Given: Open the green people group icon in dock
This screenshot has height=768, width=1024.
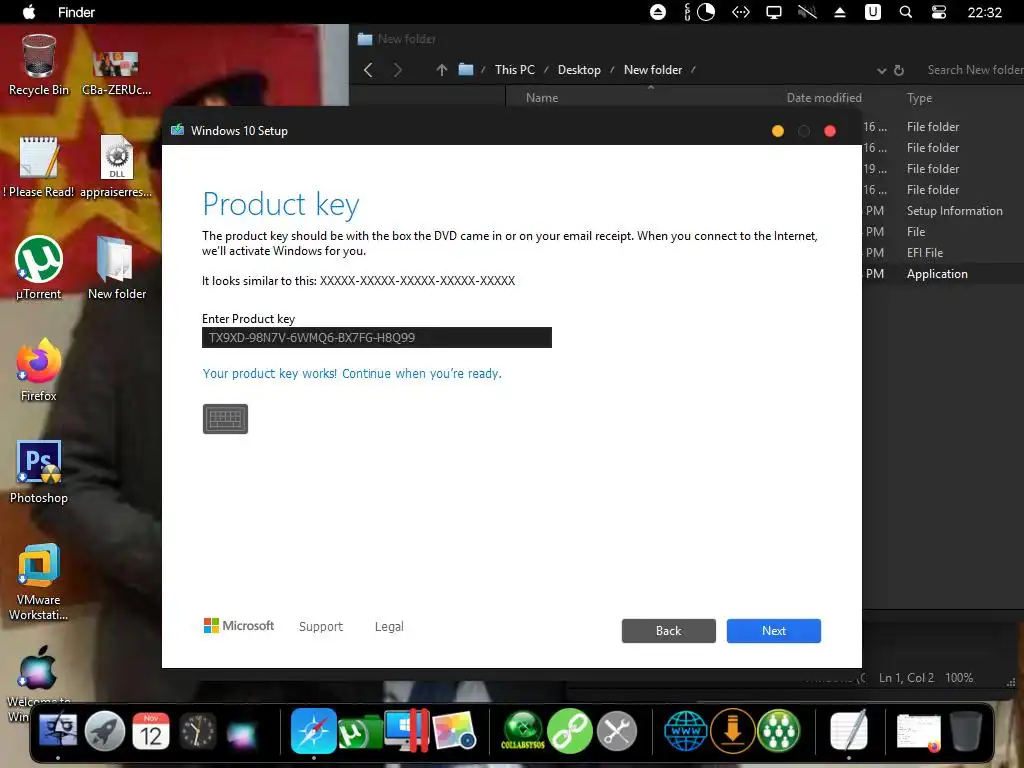Looking at the screenshot, I should 778,731.
